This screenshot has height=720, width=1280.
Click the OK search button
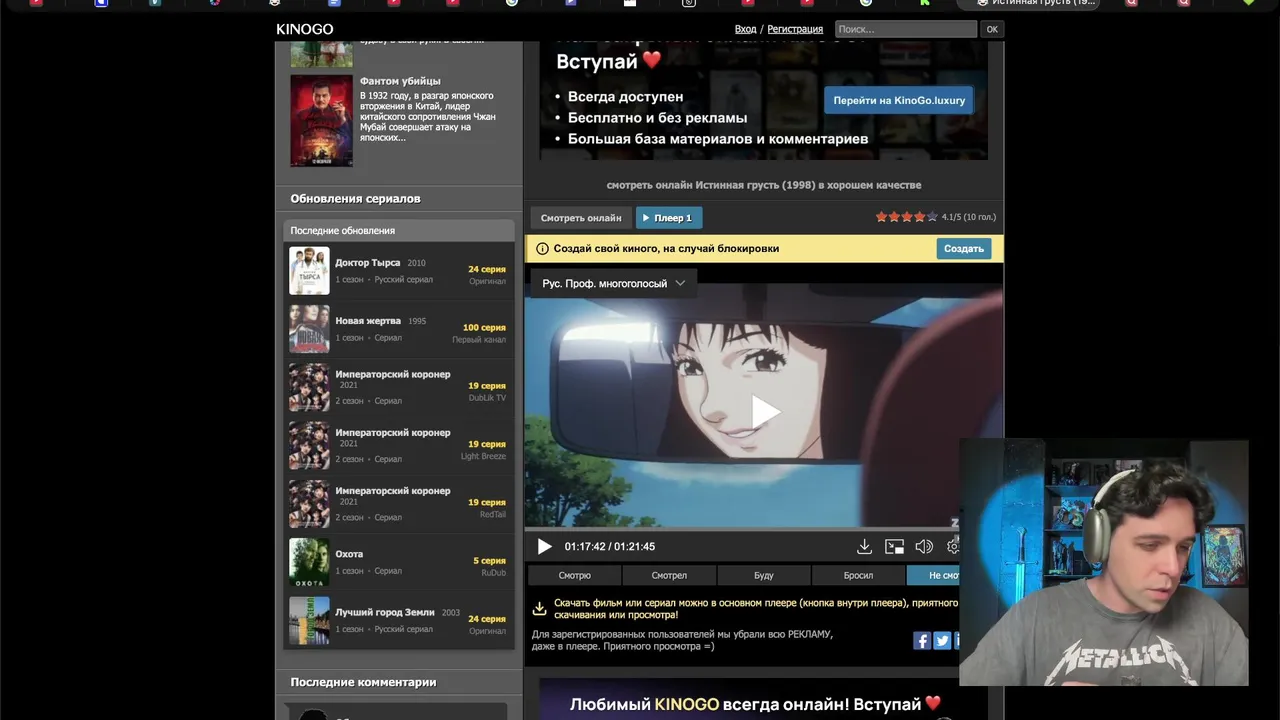tap(992, 29)
